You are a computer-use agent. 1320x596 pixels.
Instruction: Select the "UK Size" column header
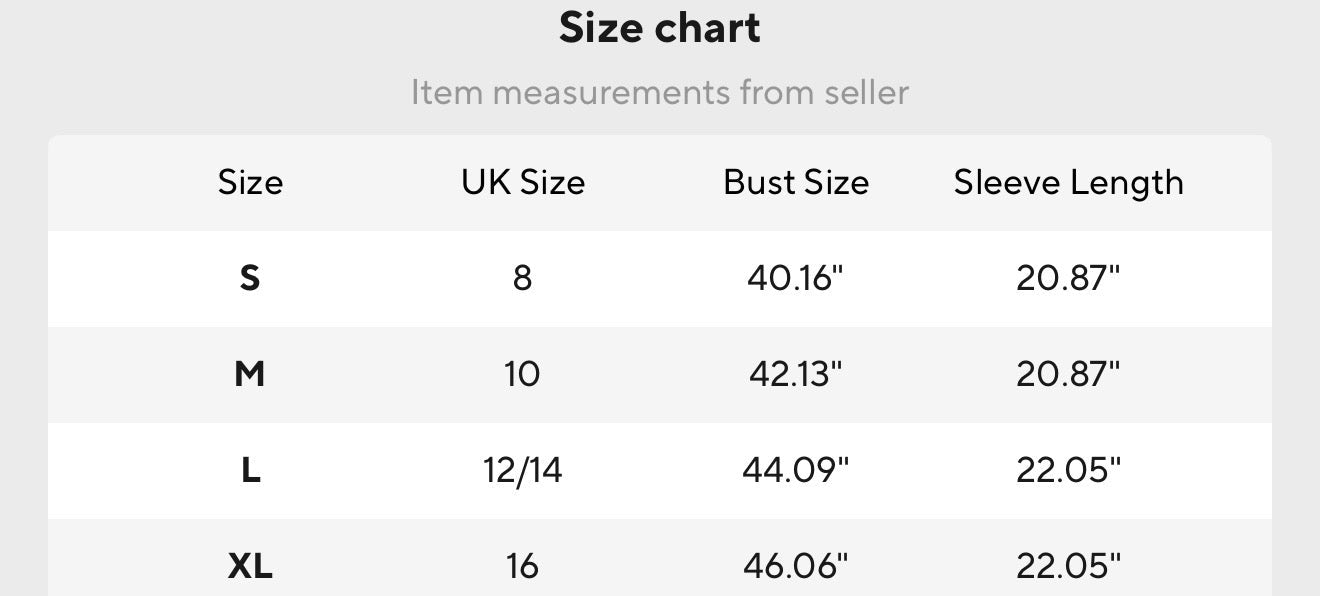[x=523, y=182]
